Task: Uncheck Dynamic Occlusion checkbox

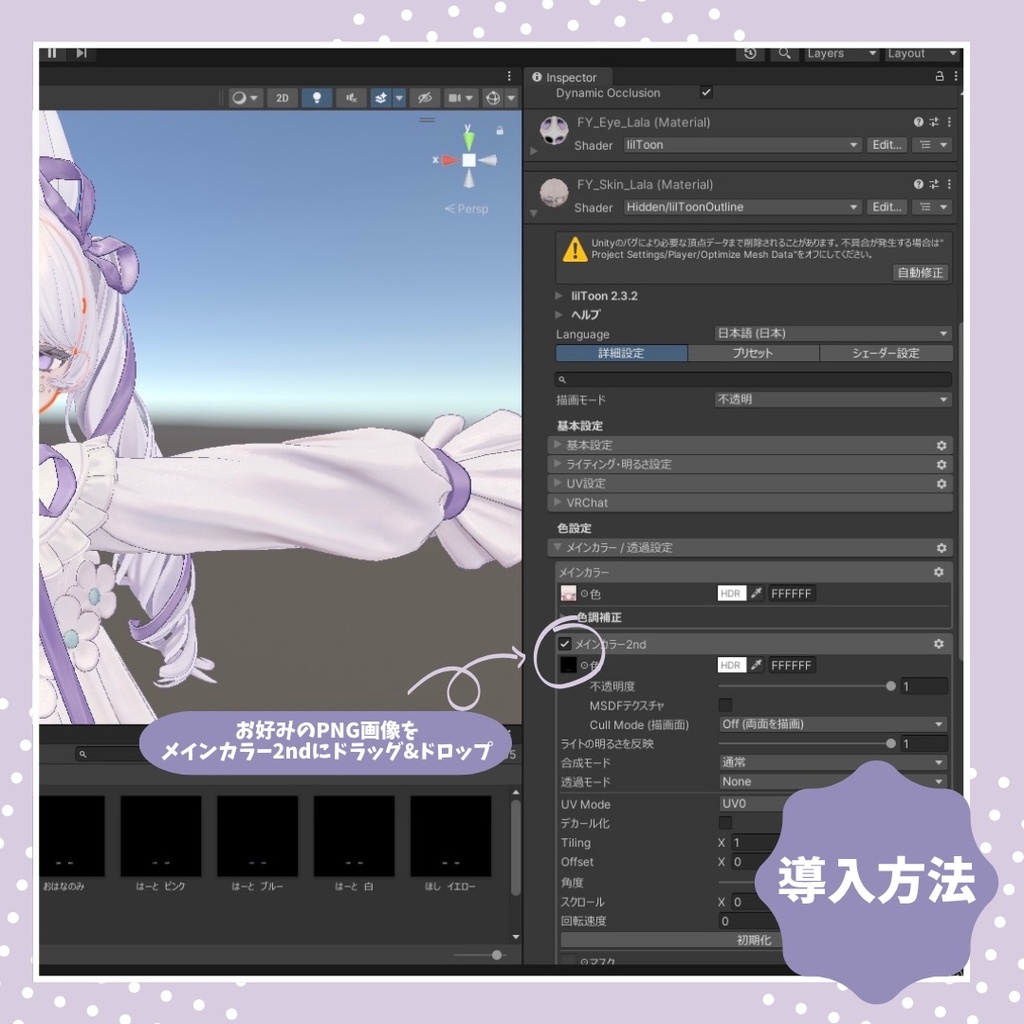Action: tap(706, 93)
